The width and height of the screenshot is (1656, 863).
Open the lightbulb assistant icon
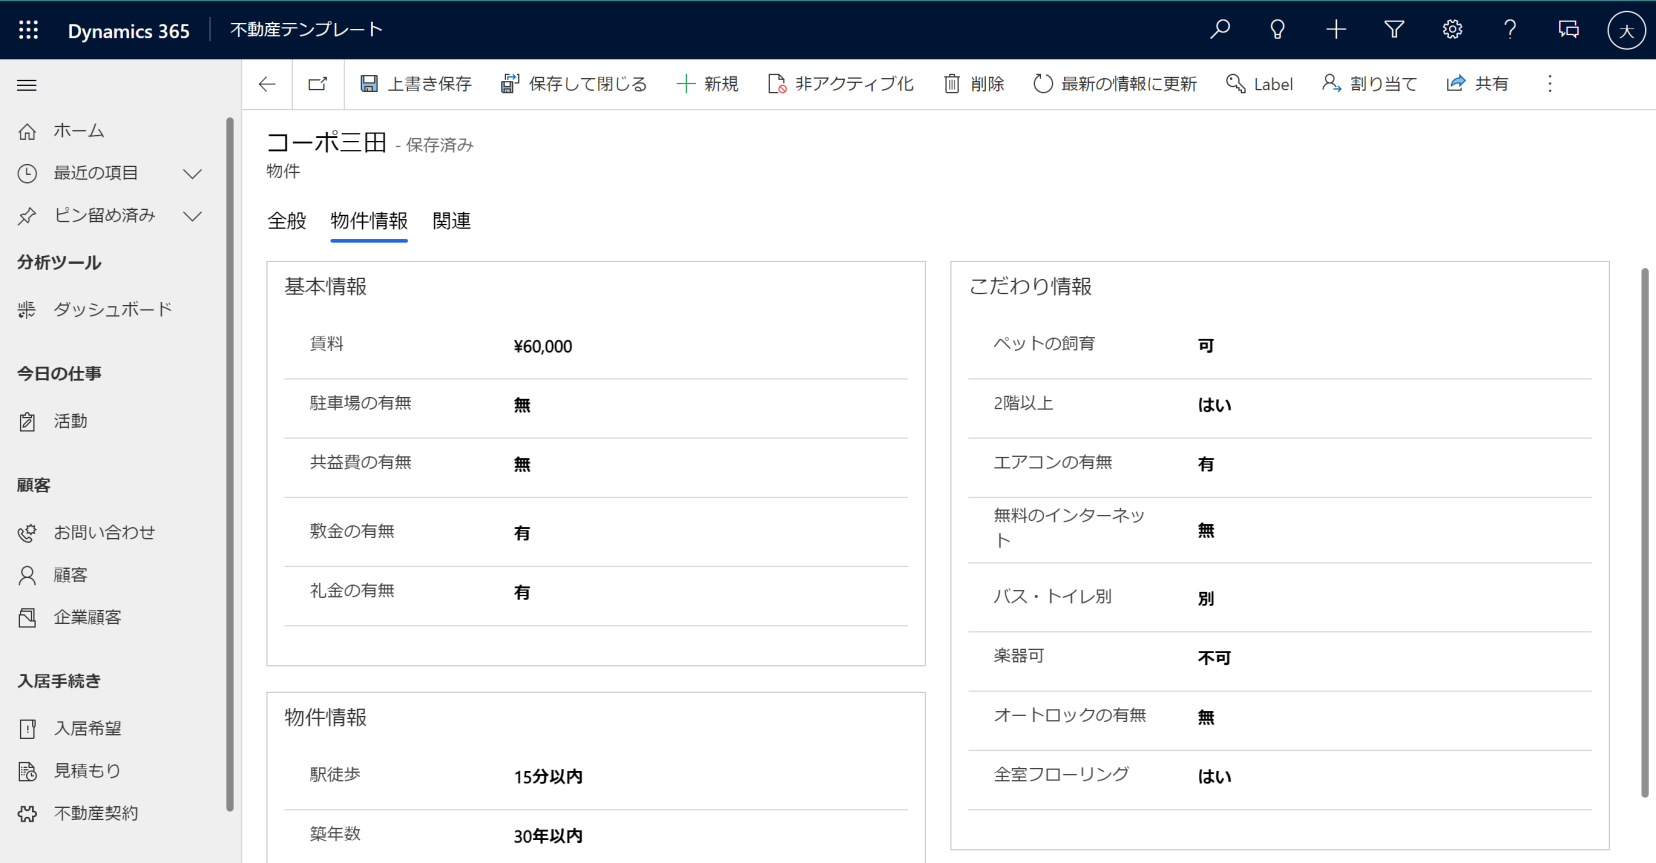point(1277,30)
